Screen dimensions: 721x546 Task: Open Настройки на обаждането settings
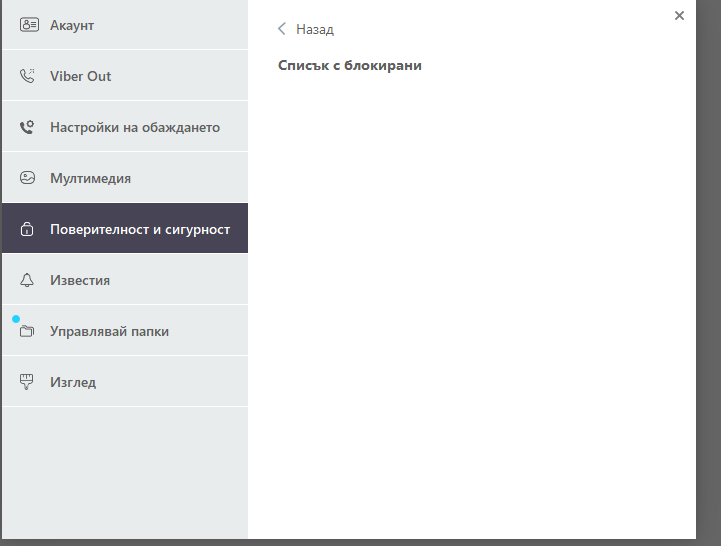(135, 127)
